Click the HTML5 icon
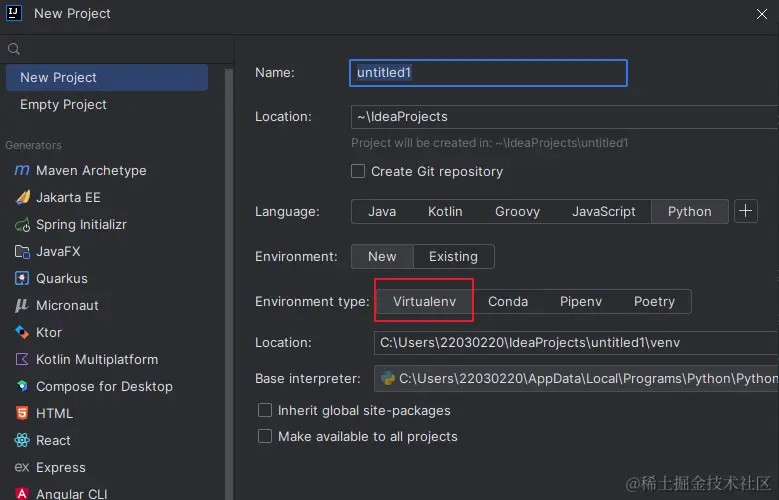The image size is (779, 500). tap(22, 413)
